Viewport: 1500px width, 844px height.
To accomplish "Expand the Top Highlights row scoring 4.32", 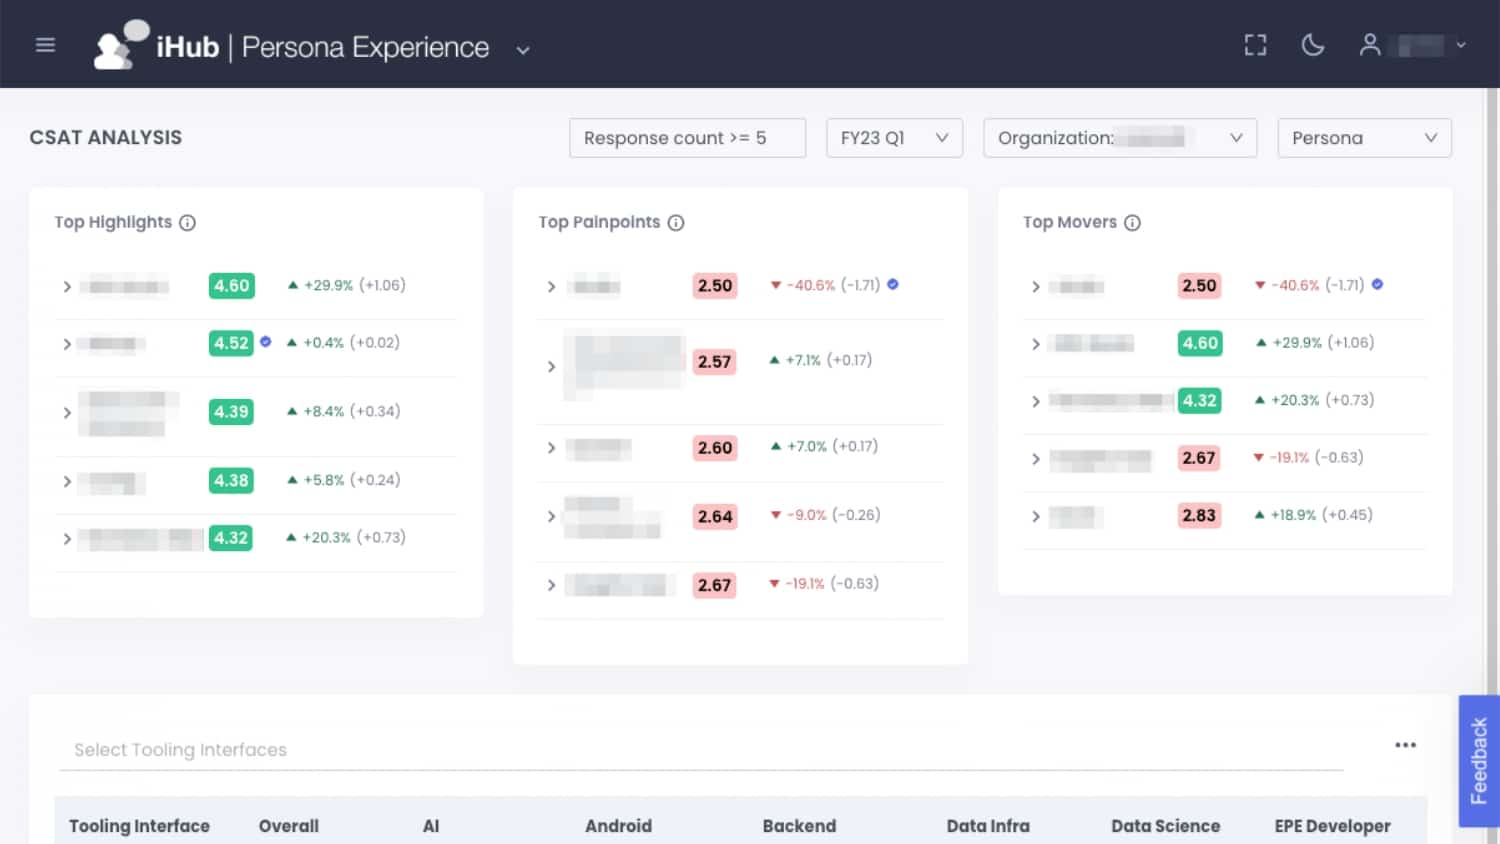I will point(67,539).
